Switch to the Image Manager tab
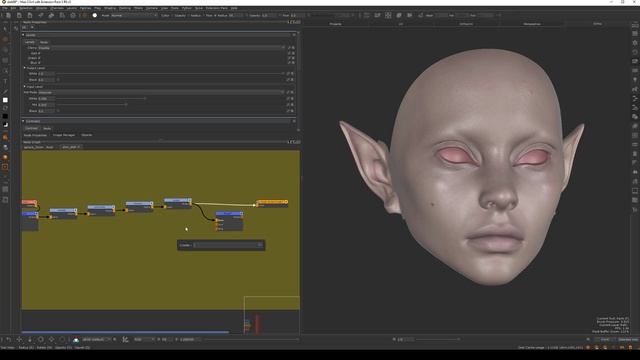The image size is (640, 360). 64,135
